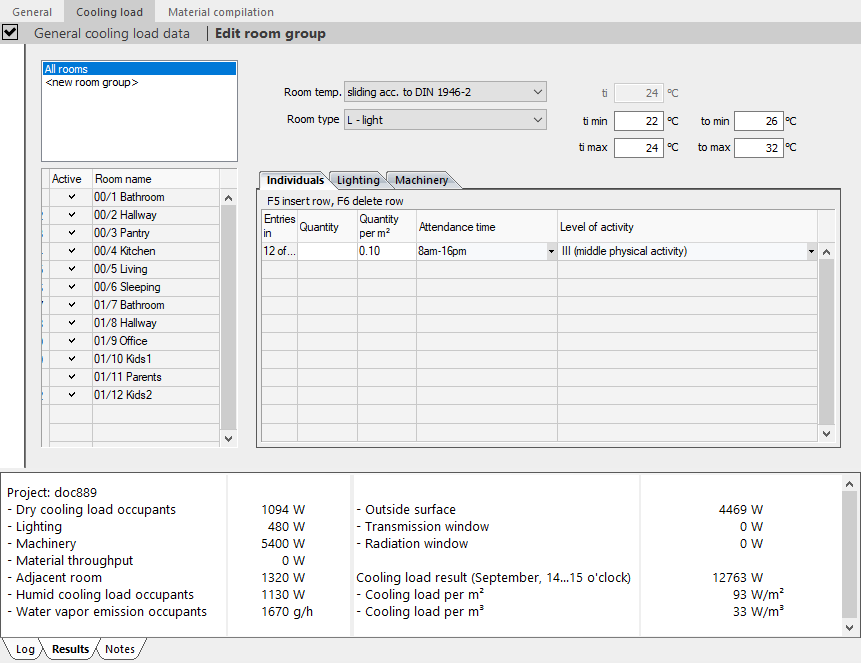The width and height of the screenshot is (861, 663).
Task: Click the to min input field
Action: pos(759,121)
